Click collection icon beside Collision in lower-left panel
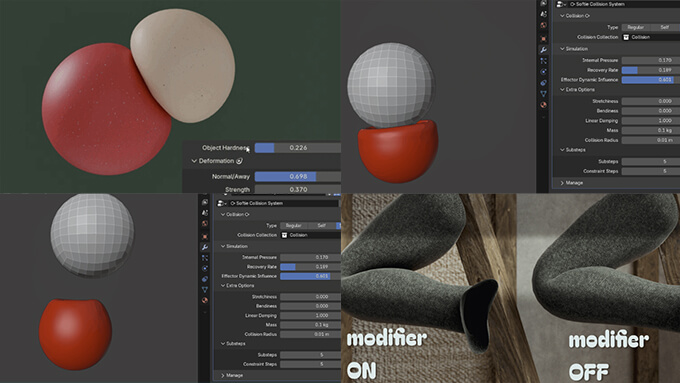Image resolution: width=680 pixels, height=383 pixels. point(284,235)
